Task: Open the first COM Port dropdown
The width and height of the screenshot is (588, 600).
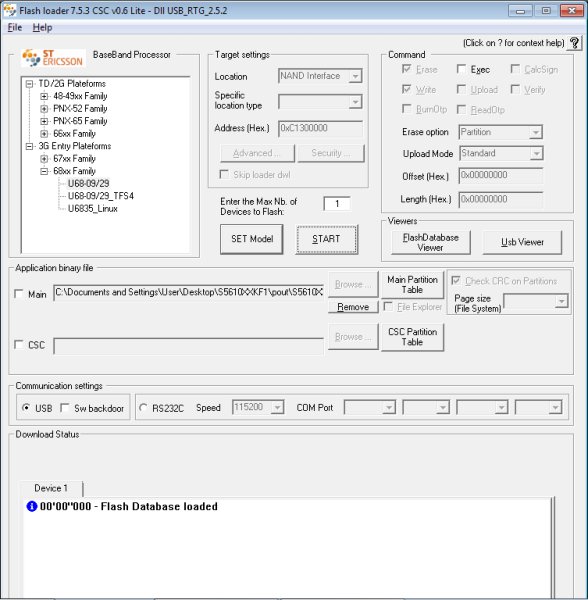Action: coord(370,408)
